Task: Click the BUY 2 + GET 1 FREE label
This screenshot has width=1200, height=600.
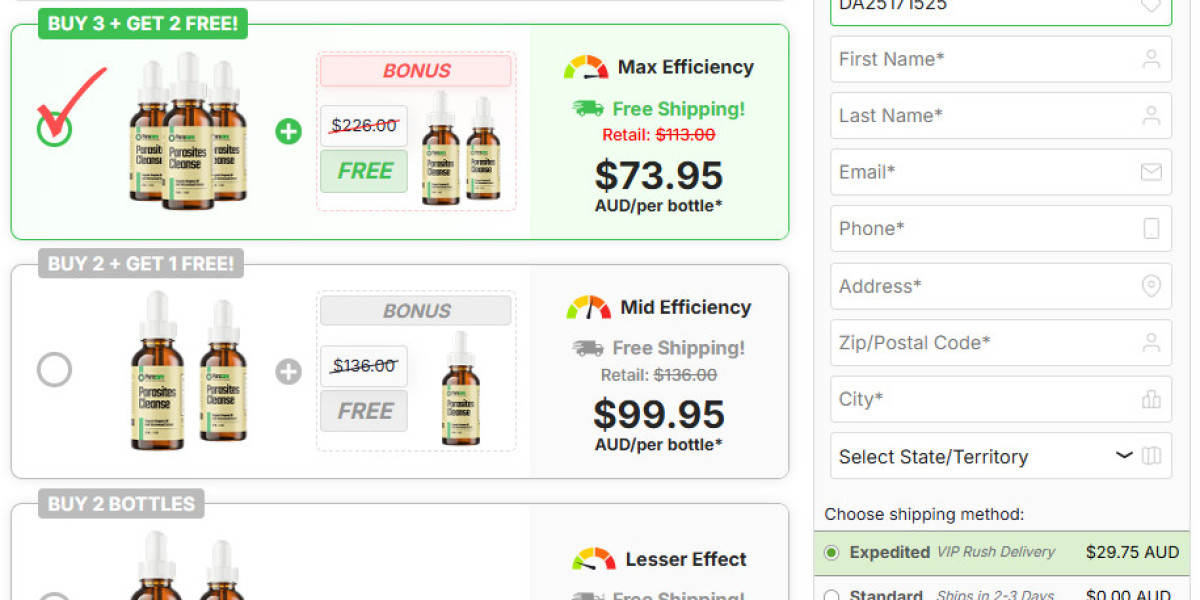Action: pyautogui.click(x=141, y=264)
